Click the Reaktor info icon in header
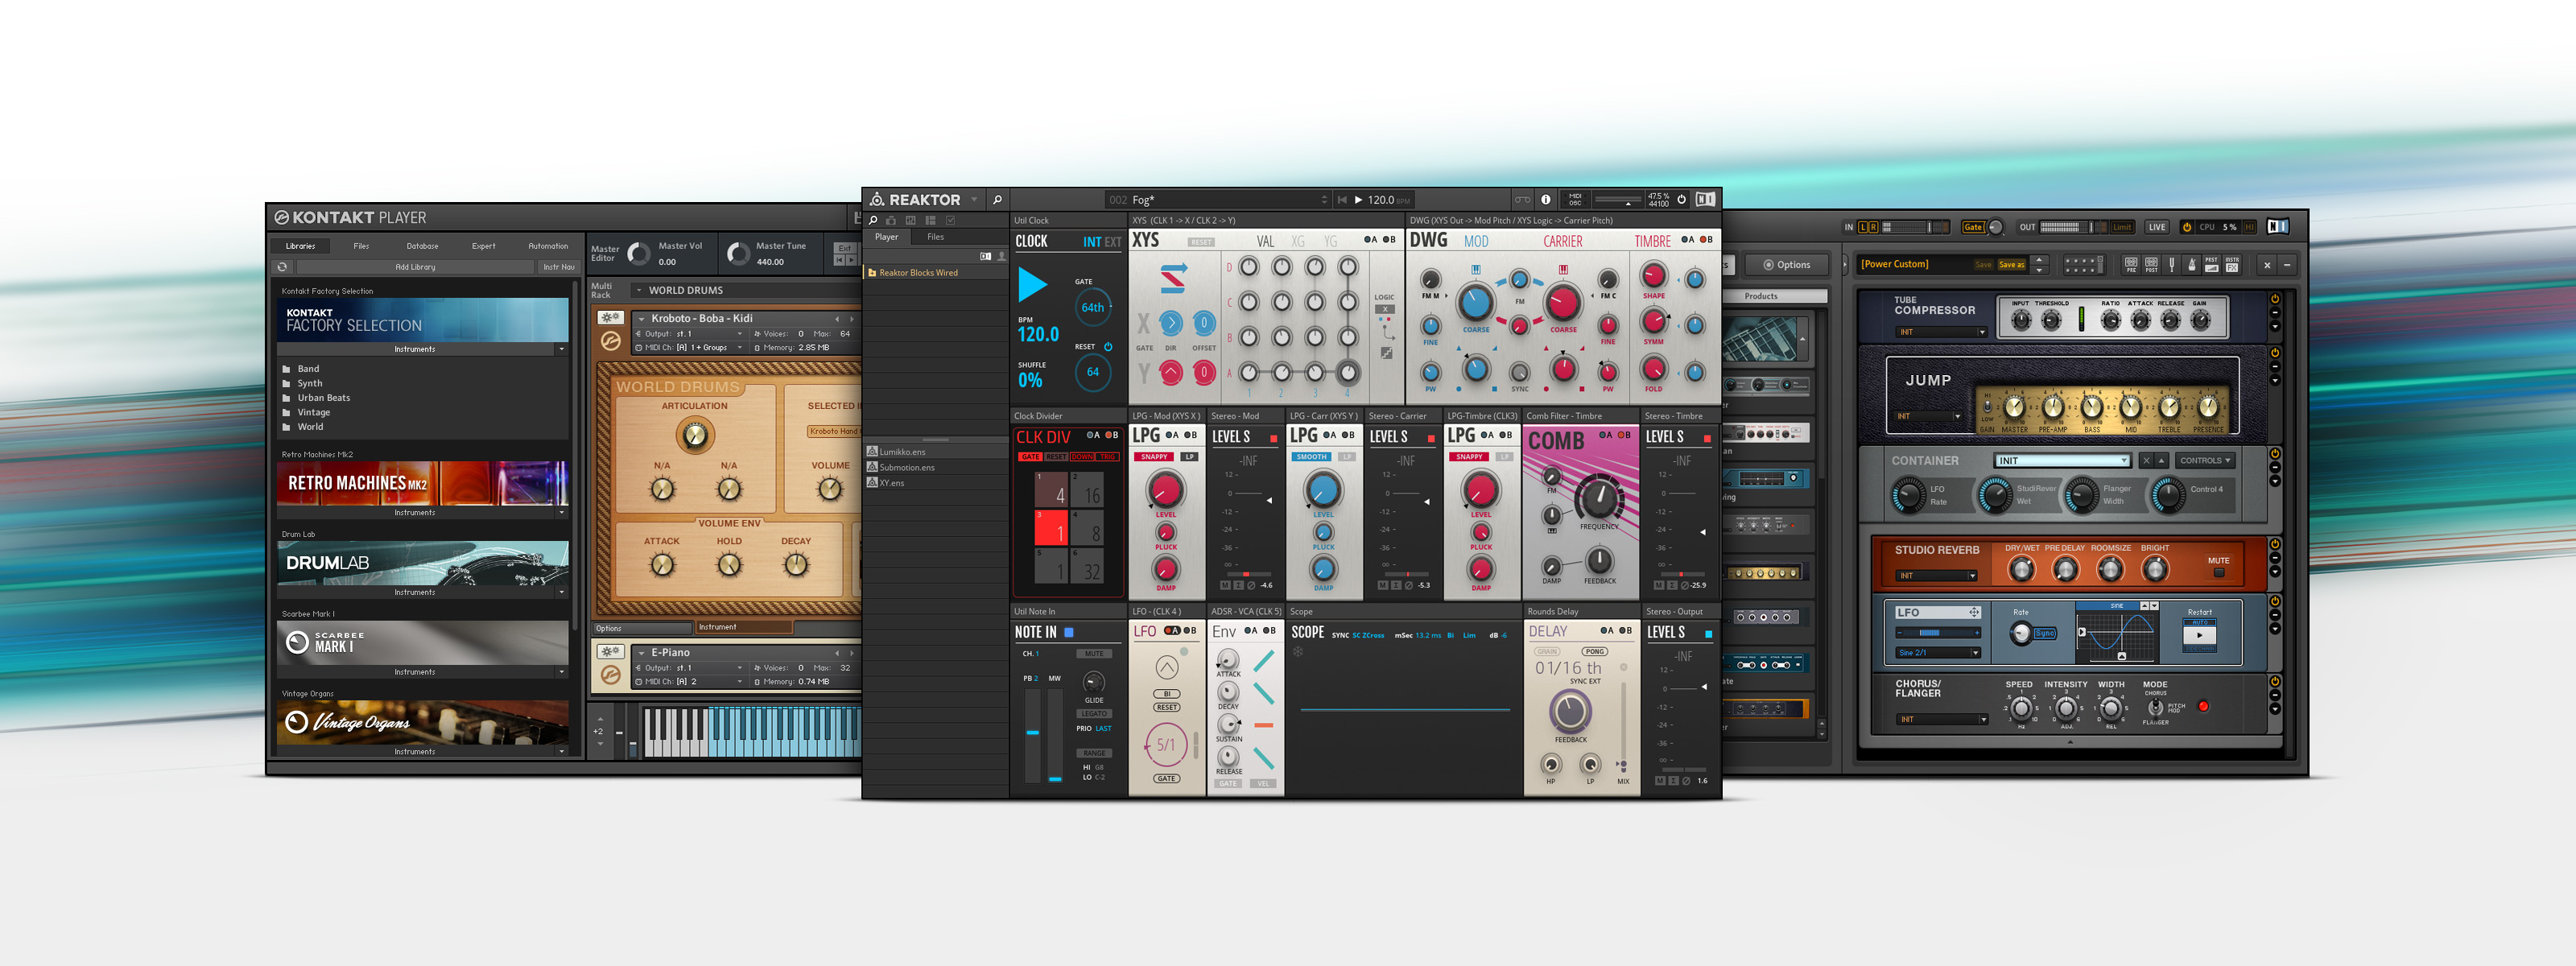This screenshot has height=966, width=2576. pyautogui.click(x=1545, y=199)
